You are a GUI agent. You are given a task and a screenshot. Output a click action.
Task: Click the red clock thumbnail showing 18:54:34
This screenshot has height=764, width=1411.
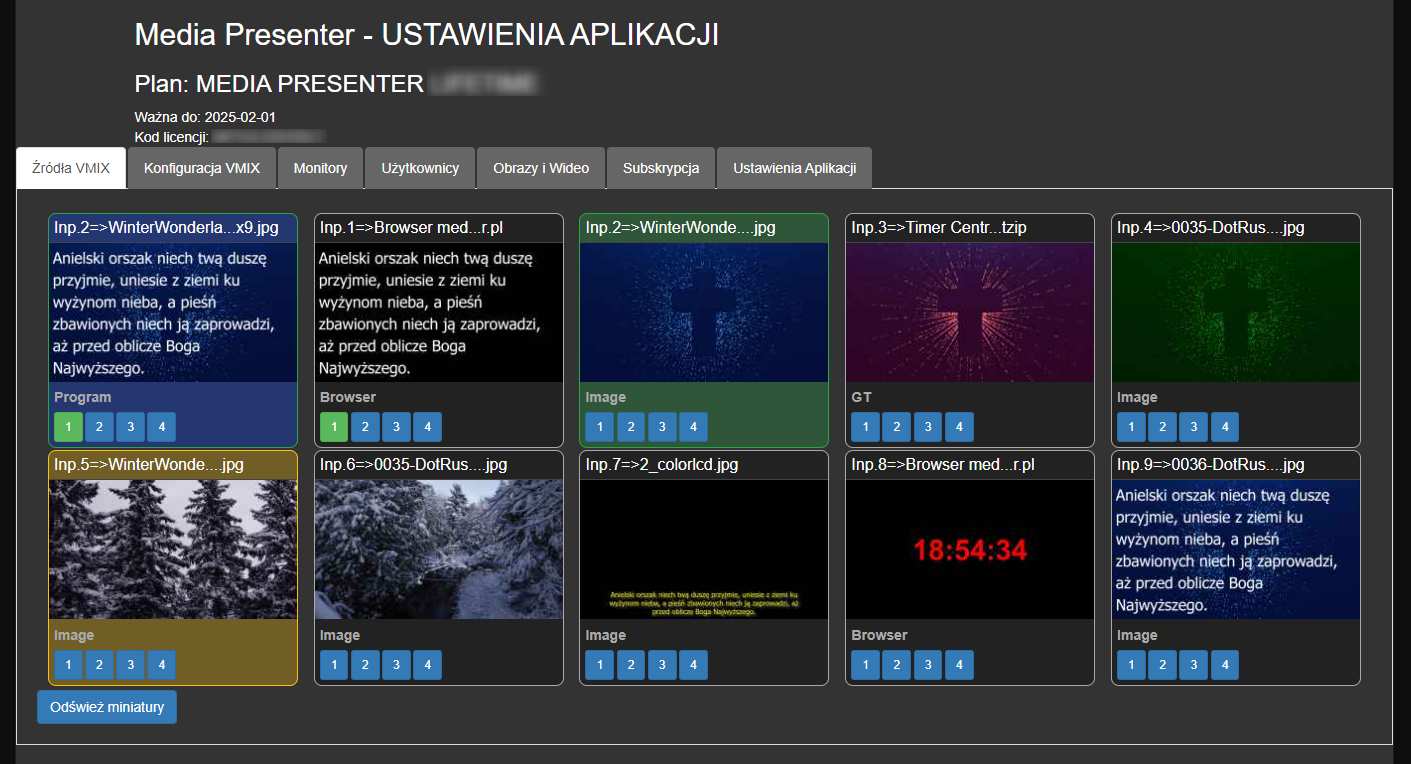tap(969, 549)
